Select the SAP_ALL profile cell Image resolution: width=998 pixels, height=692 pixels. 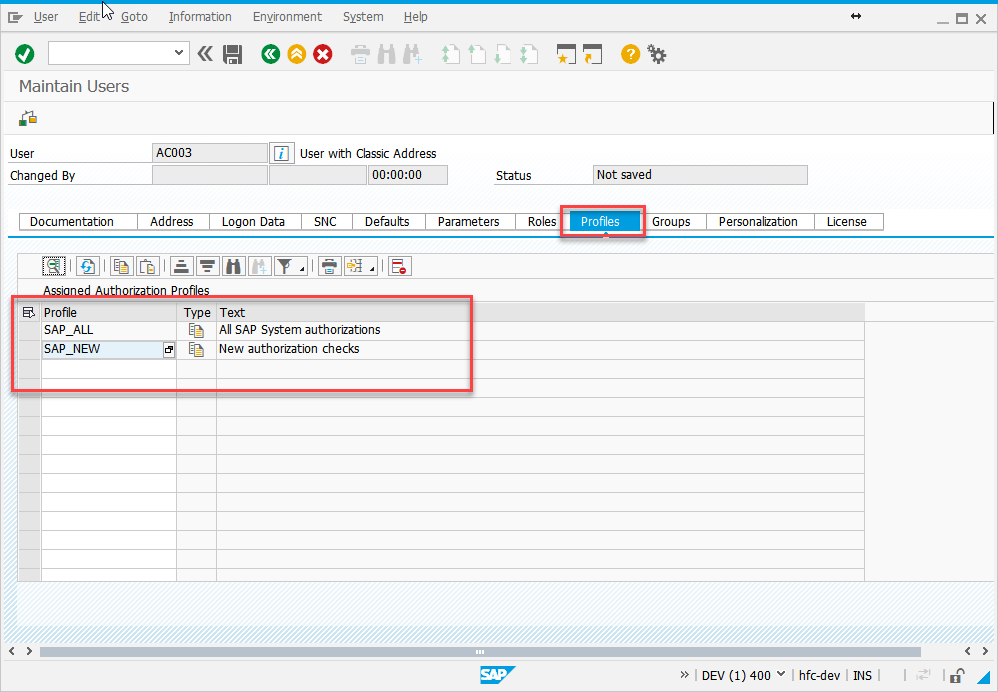tap(109, 330)
